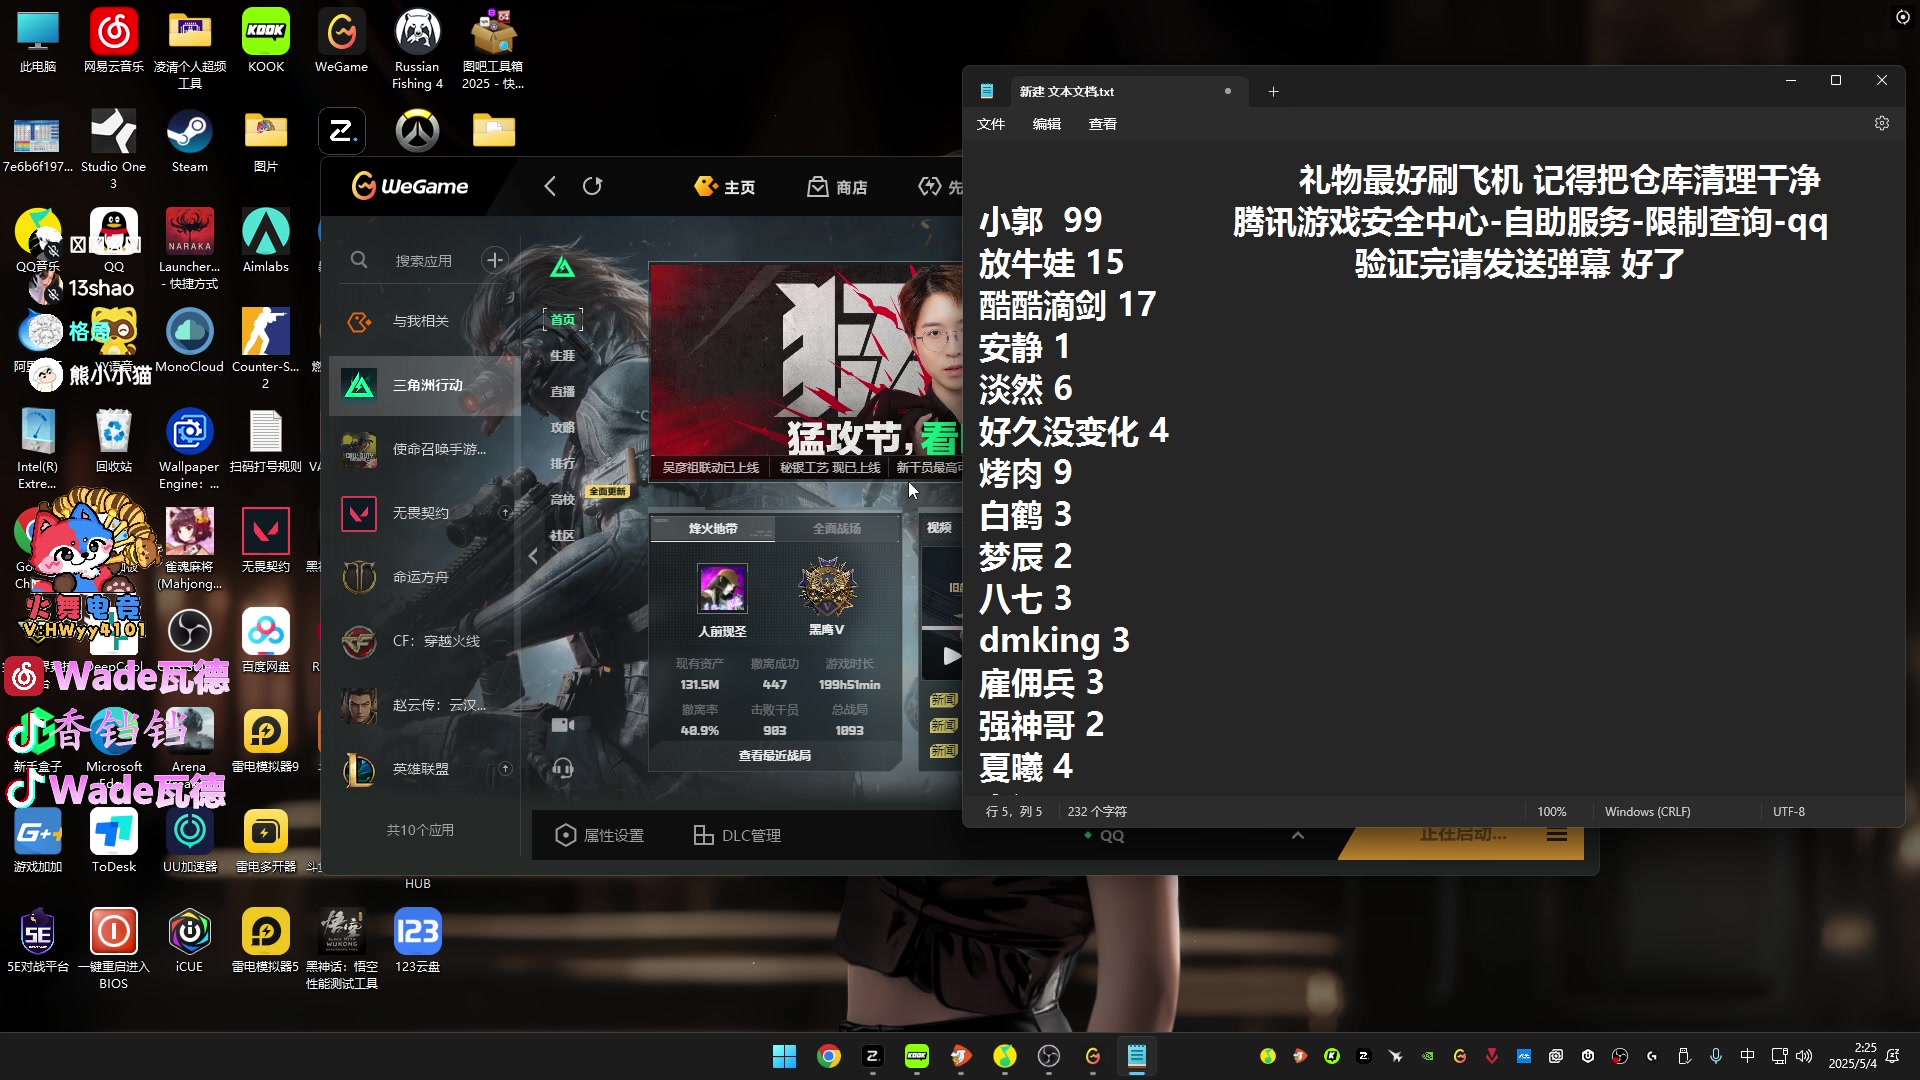Viewport: 1920px width, 1080px height.
Task: Select 三角洲行动 in the game list
Action: pyautogui.click(x=424, y=385)
